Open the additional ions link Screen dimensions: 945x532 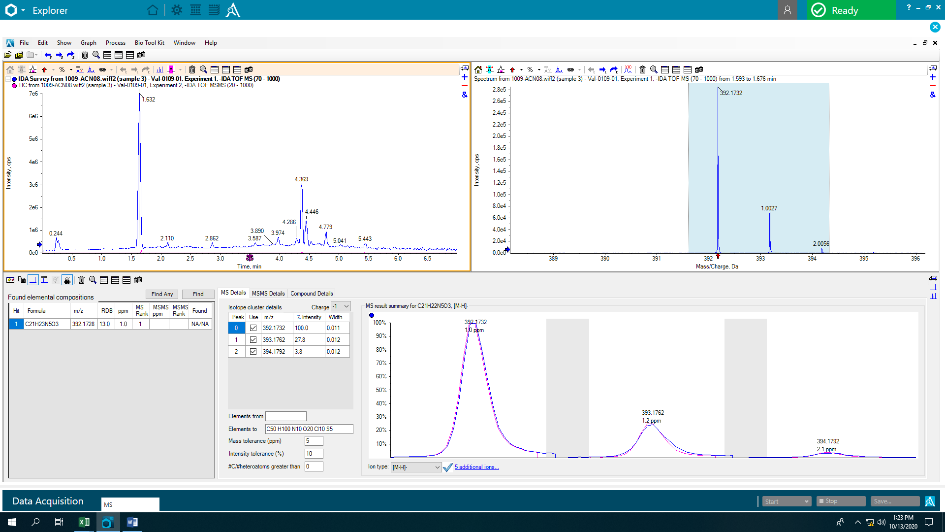click(477, 467)
